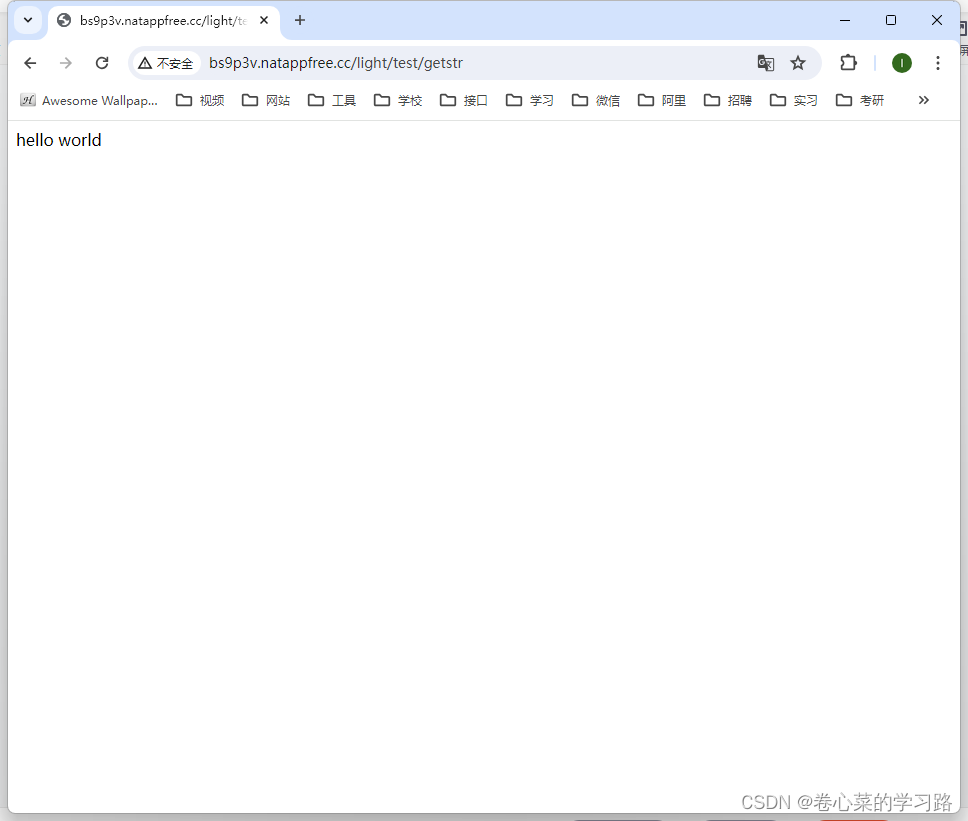Viewport: 968px width, 821px height.
Task: Open a new tab with plus button
Action: click(300, 20)
